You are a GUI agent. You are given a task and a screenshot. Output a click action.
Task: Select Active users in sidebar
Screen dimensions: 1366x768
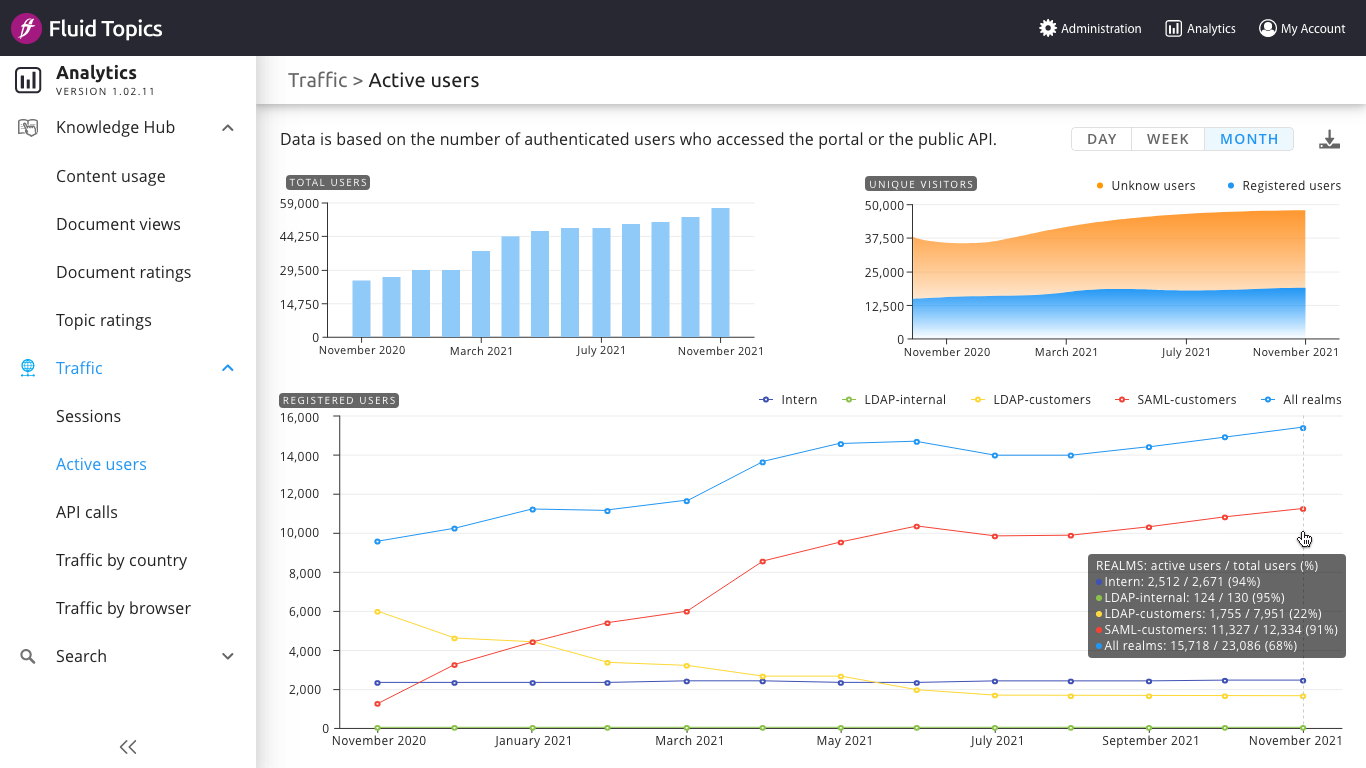(101, 464)
